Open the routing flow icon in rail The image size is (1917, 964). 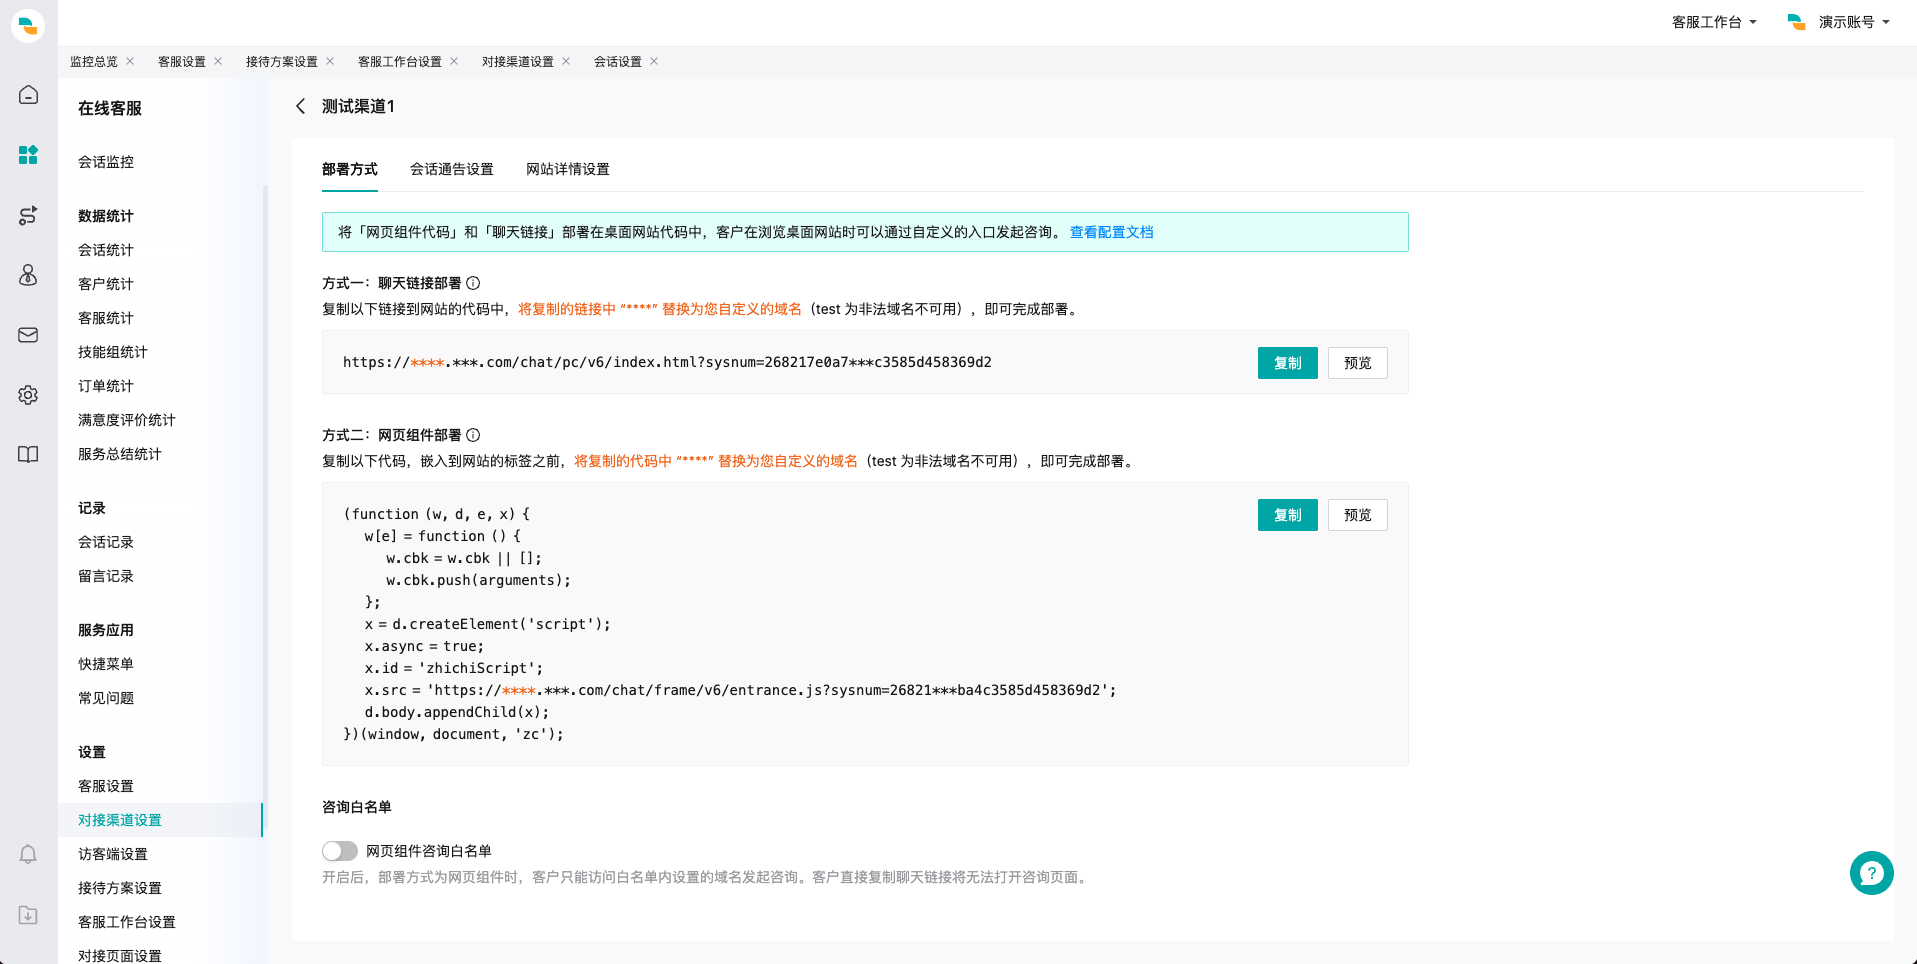[28, 215]
